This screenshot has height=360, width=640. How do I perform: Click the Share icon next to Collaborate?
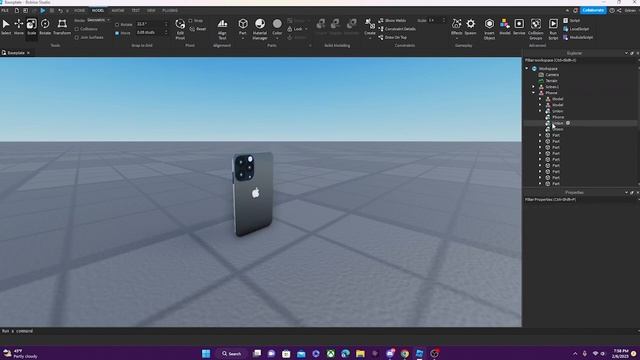pyautogui.click(x=619, y=10)
